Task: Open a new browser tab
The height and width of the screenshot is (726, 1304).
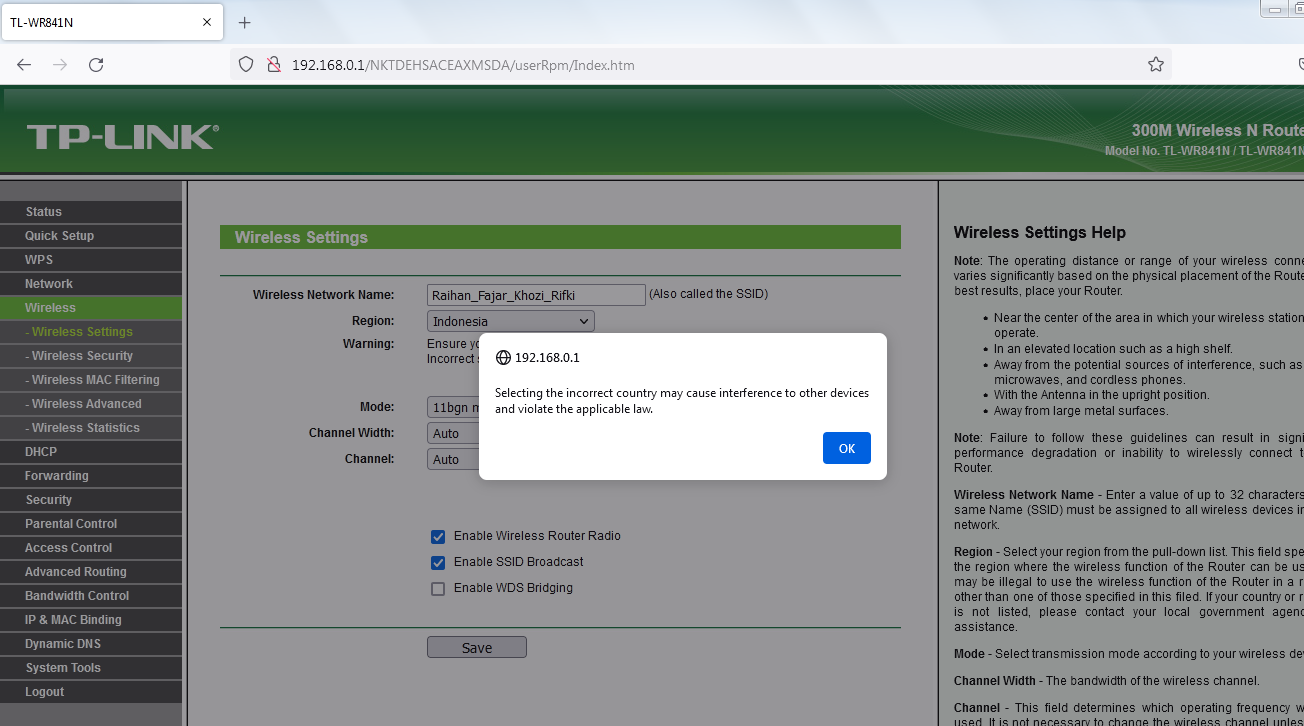Action: click(x=245, y=22)
